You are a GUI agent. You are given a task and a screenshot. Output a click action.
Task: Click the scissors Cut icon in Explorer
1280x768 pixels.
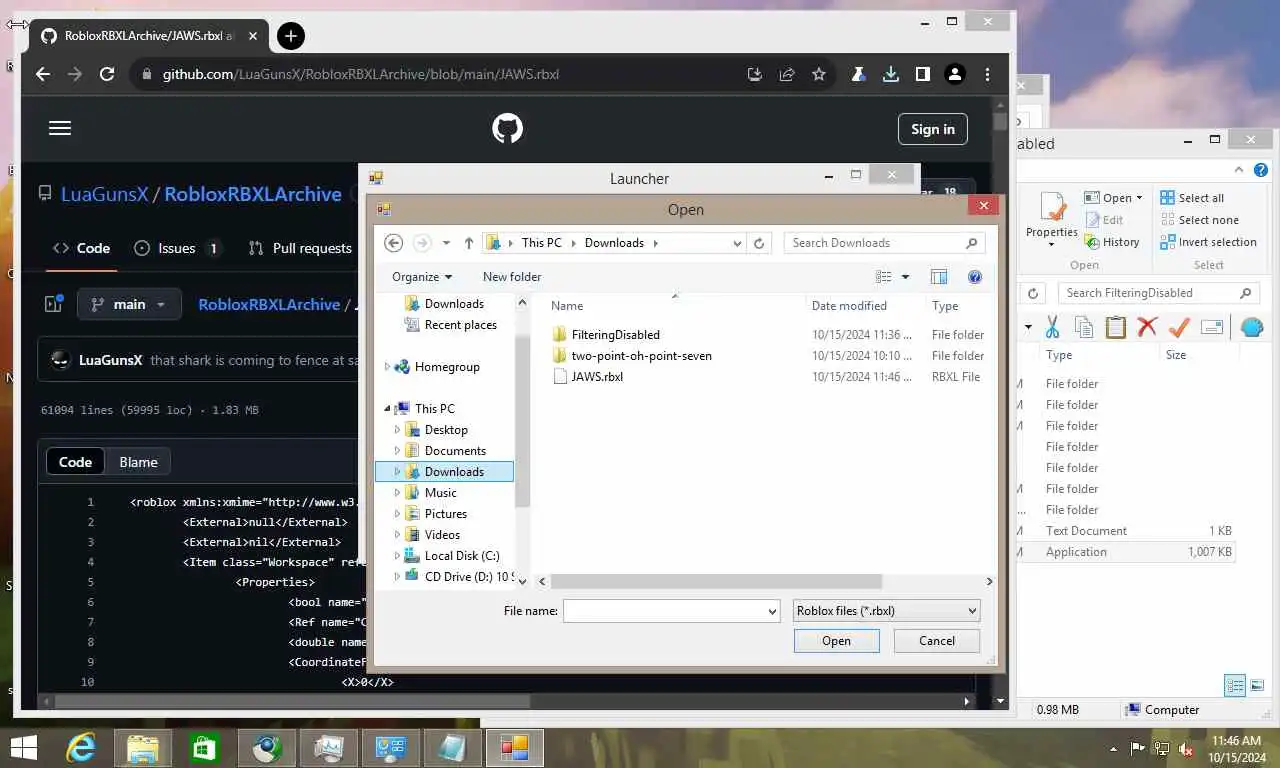point(1052,327)
